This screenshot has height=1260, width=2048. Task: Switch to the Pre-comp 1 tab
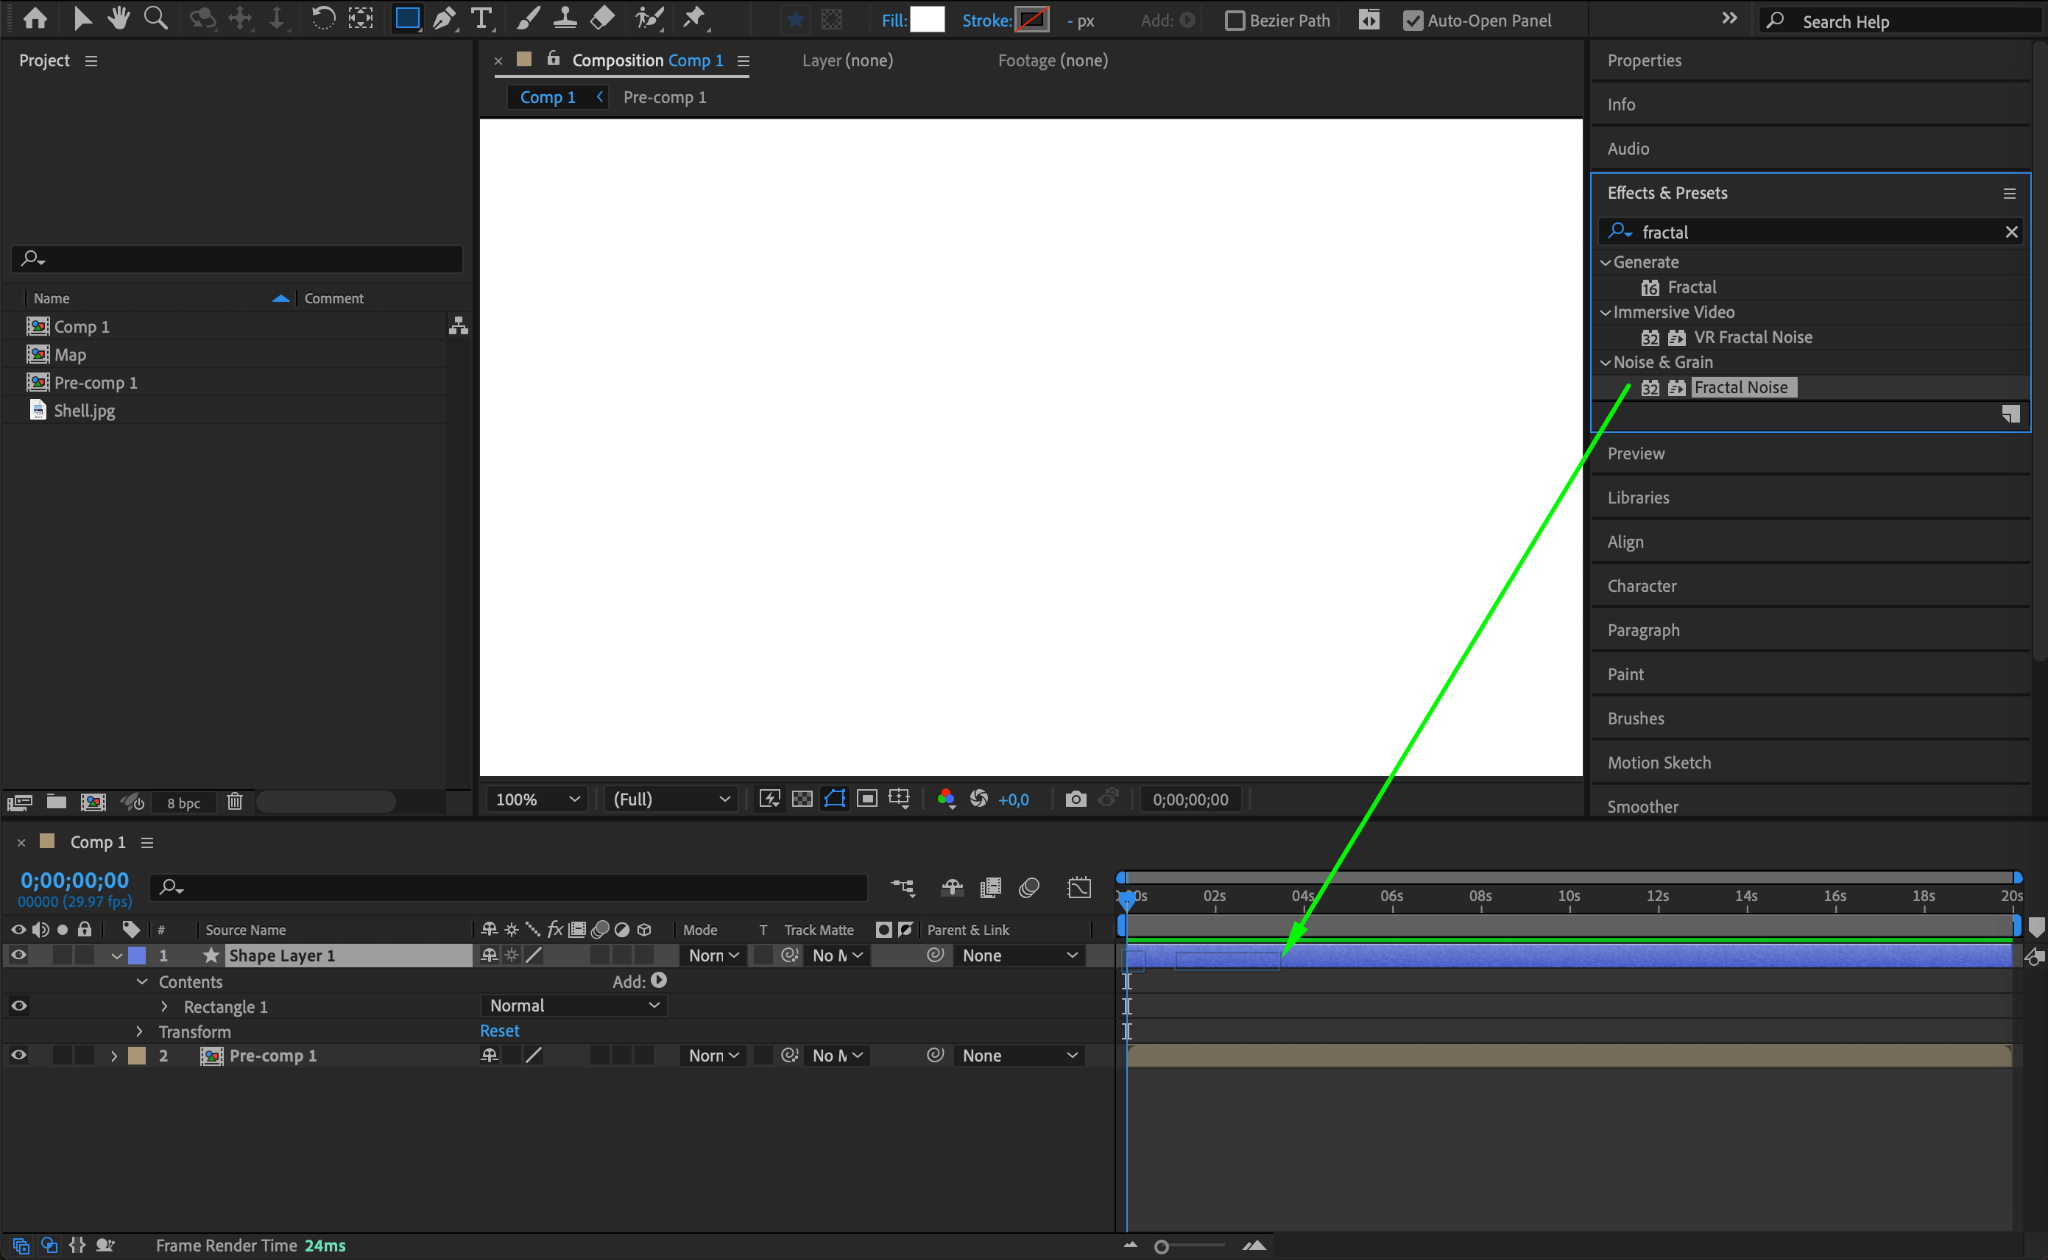(x=664, y=97)
